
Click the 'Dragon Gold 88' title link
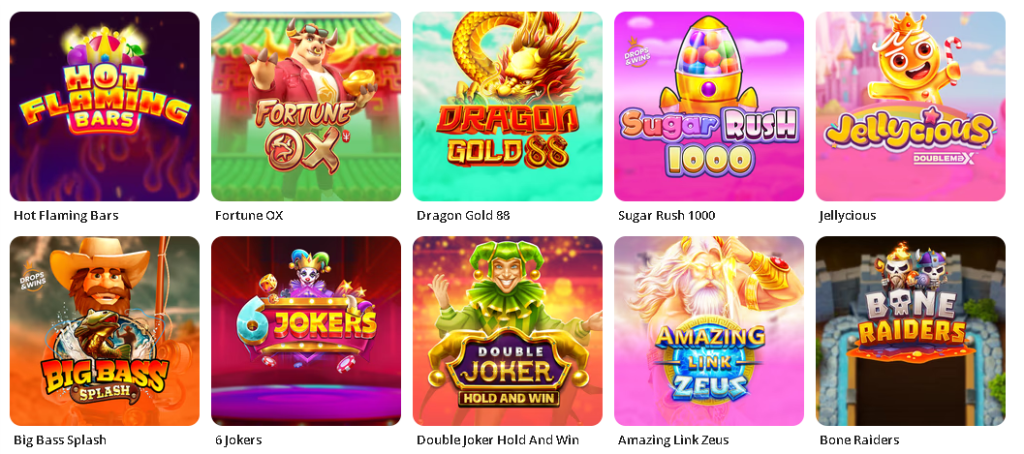[463, 216]
